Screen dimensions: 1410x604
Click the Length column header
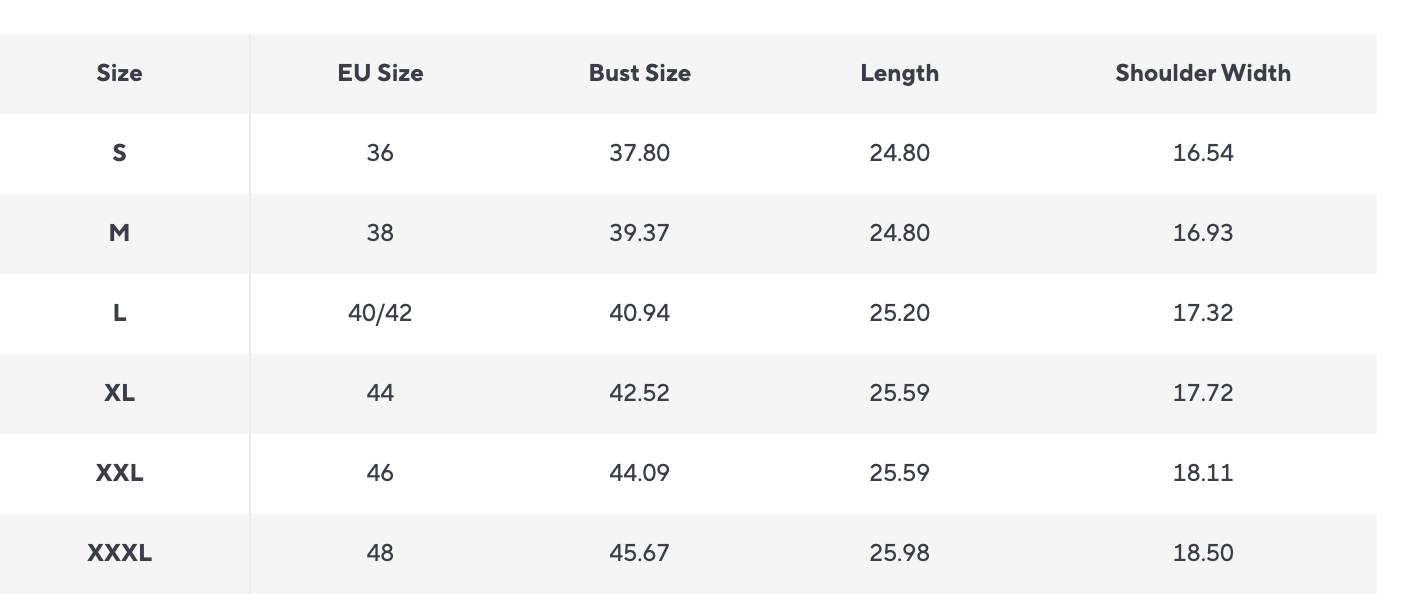coord(899,73)
